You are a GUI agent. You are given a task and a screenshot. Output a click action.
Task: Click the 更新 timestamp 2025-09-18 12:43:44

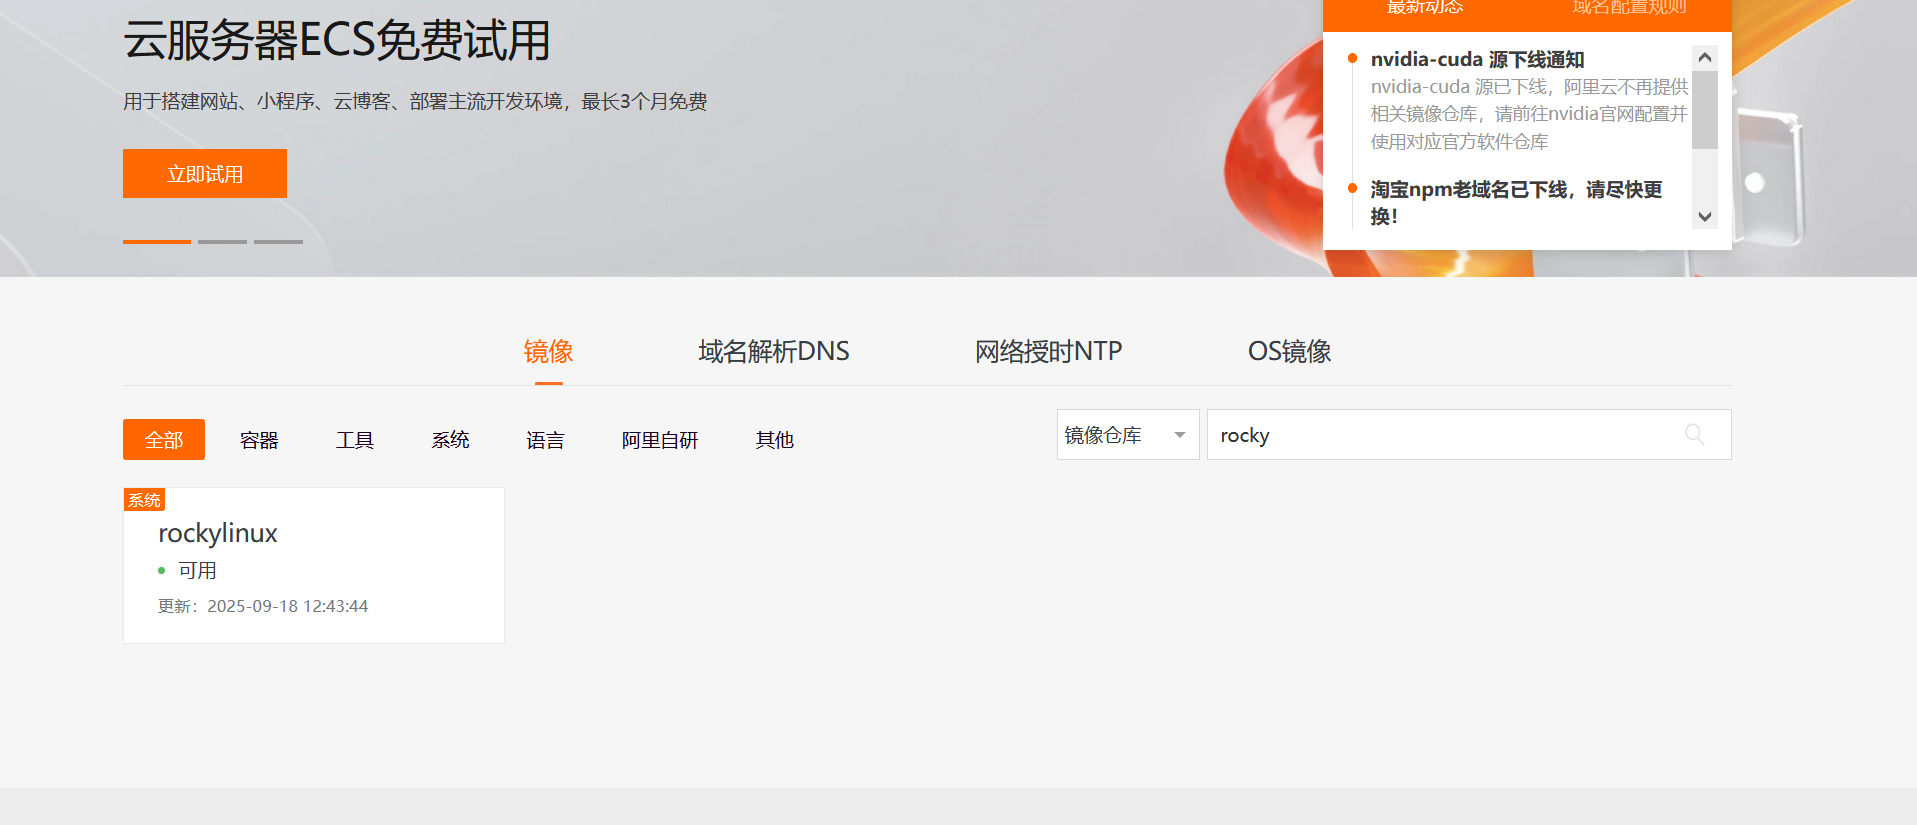pos(263,606)
